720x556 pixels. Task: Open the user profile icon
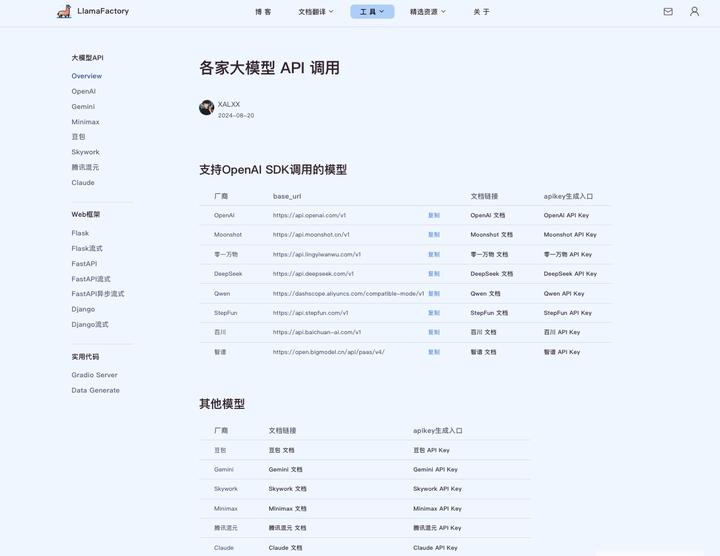pyautogui.click(x=694, y=11)
